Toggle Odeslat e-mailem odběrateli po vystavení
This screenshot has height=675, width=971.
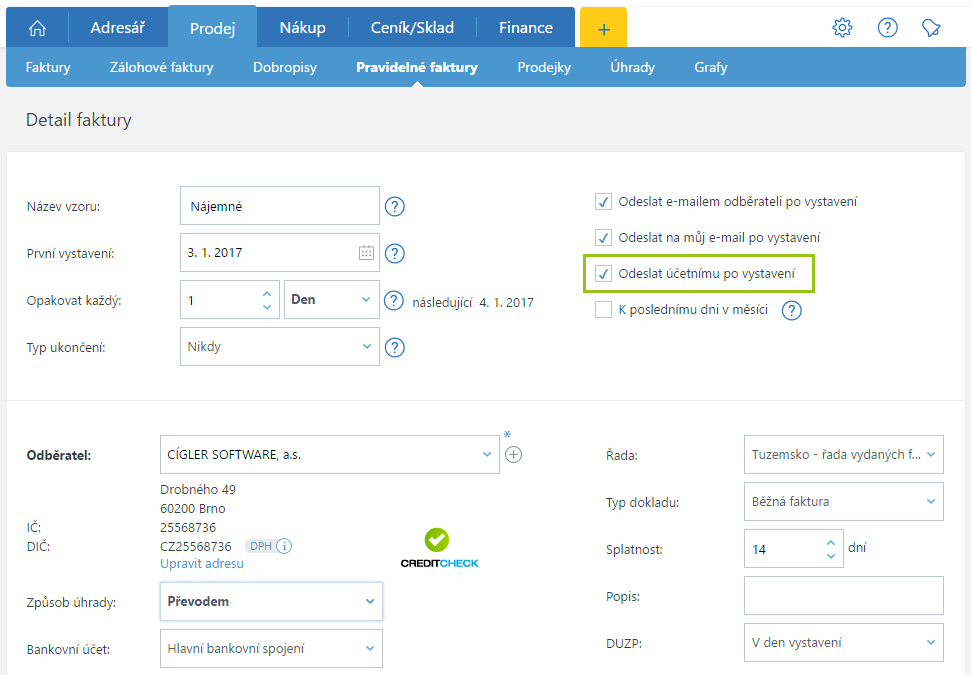603,202
